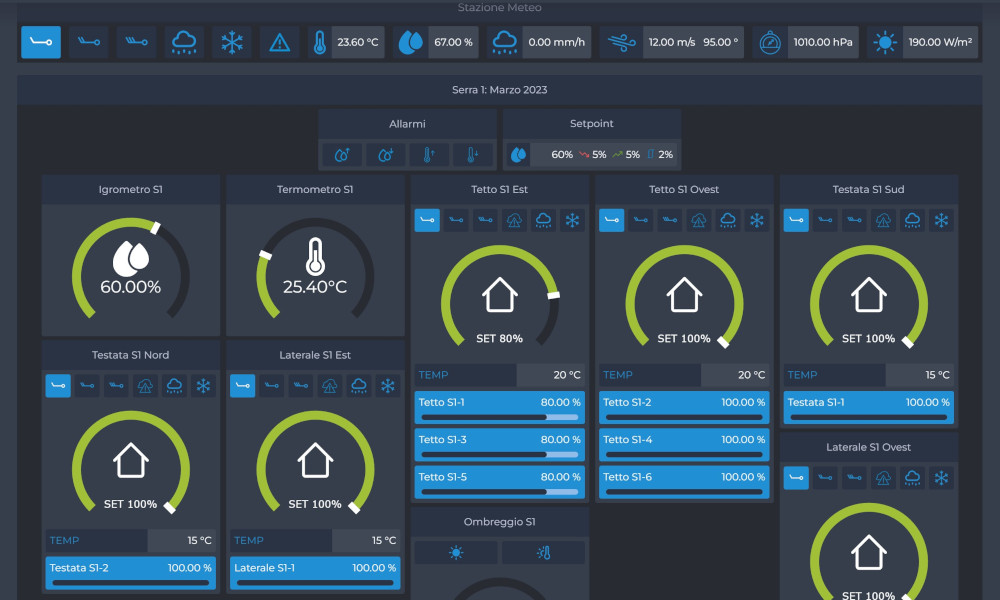Click the barometer icon beside 1010.00 hPa

click(770, 42)
